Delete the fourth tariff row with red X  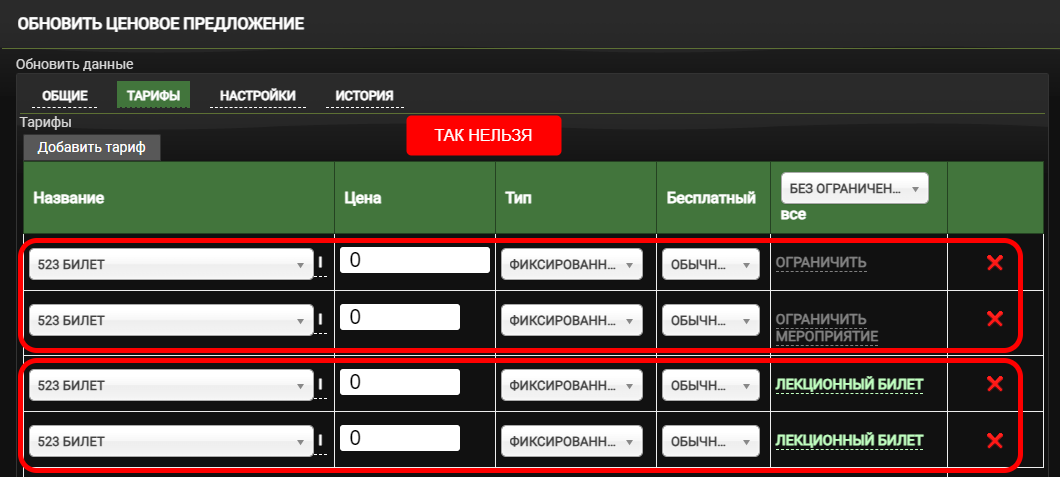[994, 441]
